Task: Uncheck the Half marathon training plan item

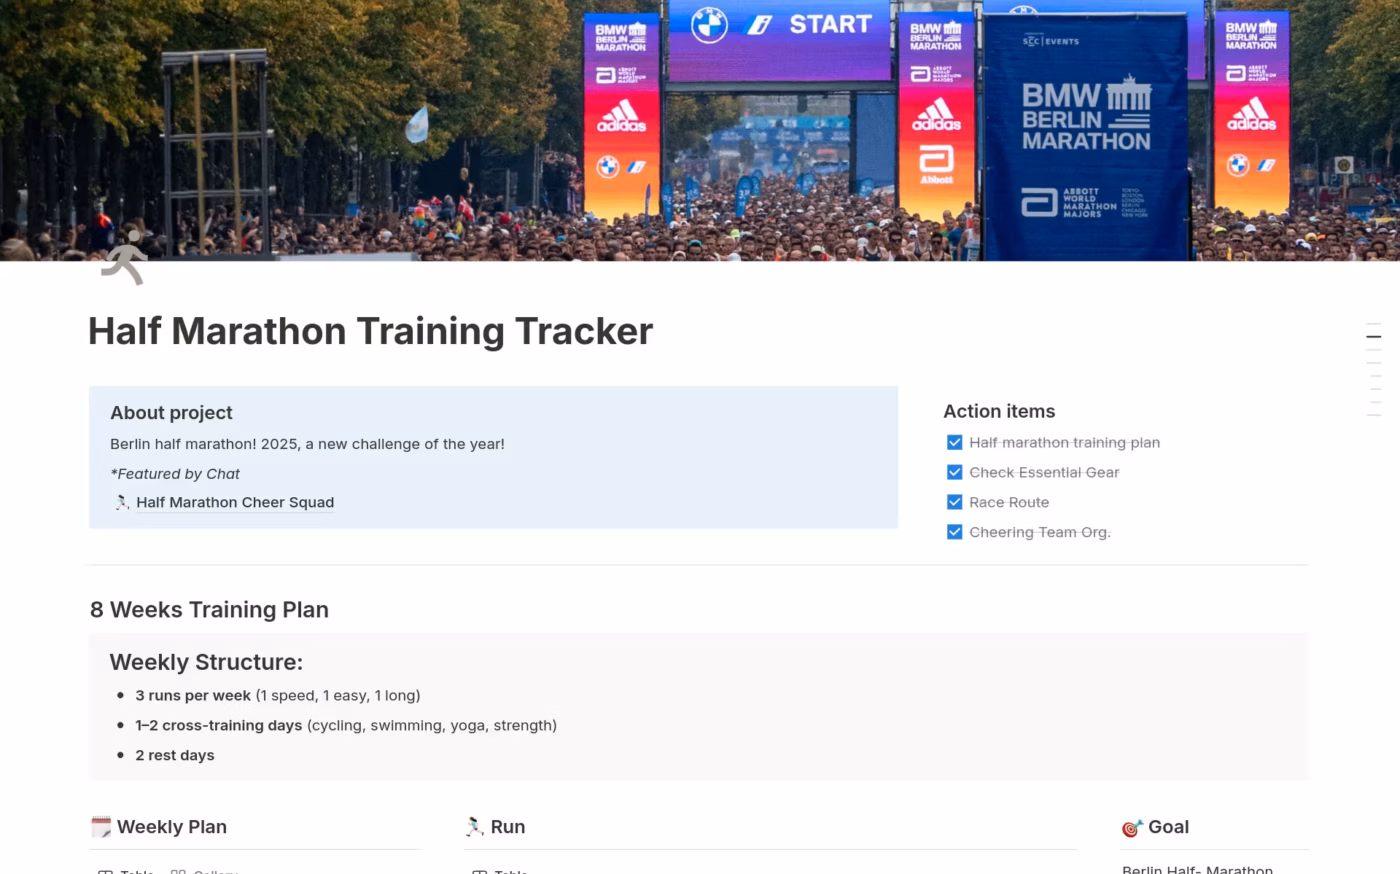Action: click(954, 442)
